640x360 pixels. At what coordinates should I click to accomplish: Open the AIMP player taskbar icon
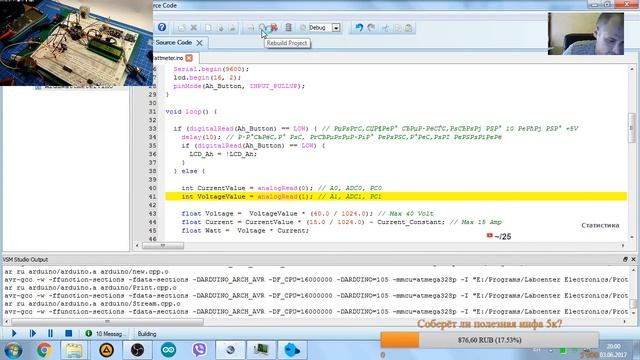point(107,350)
